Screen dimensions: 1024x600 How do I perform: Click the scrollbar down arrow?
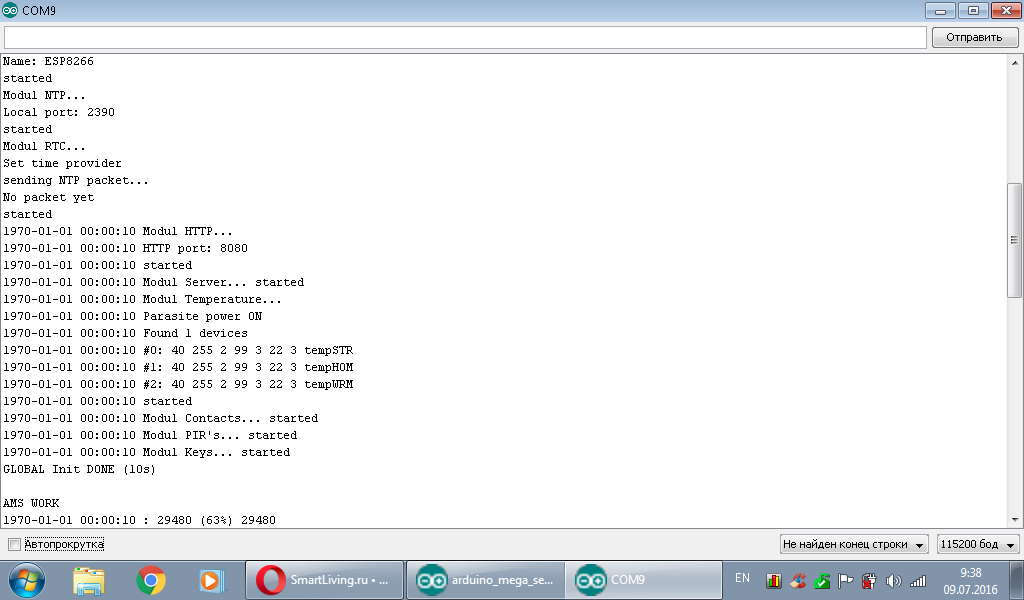[x=1013, y=520]
